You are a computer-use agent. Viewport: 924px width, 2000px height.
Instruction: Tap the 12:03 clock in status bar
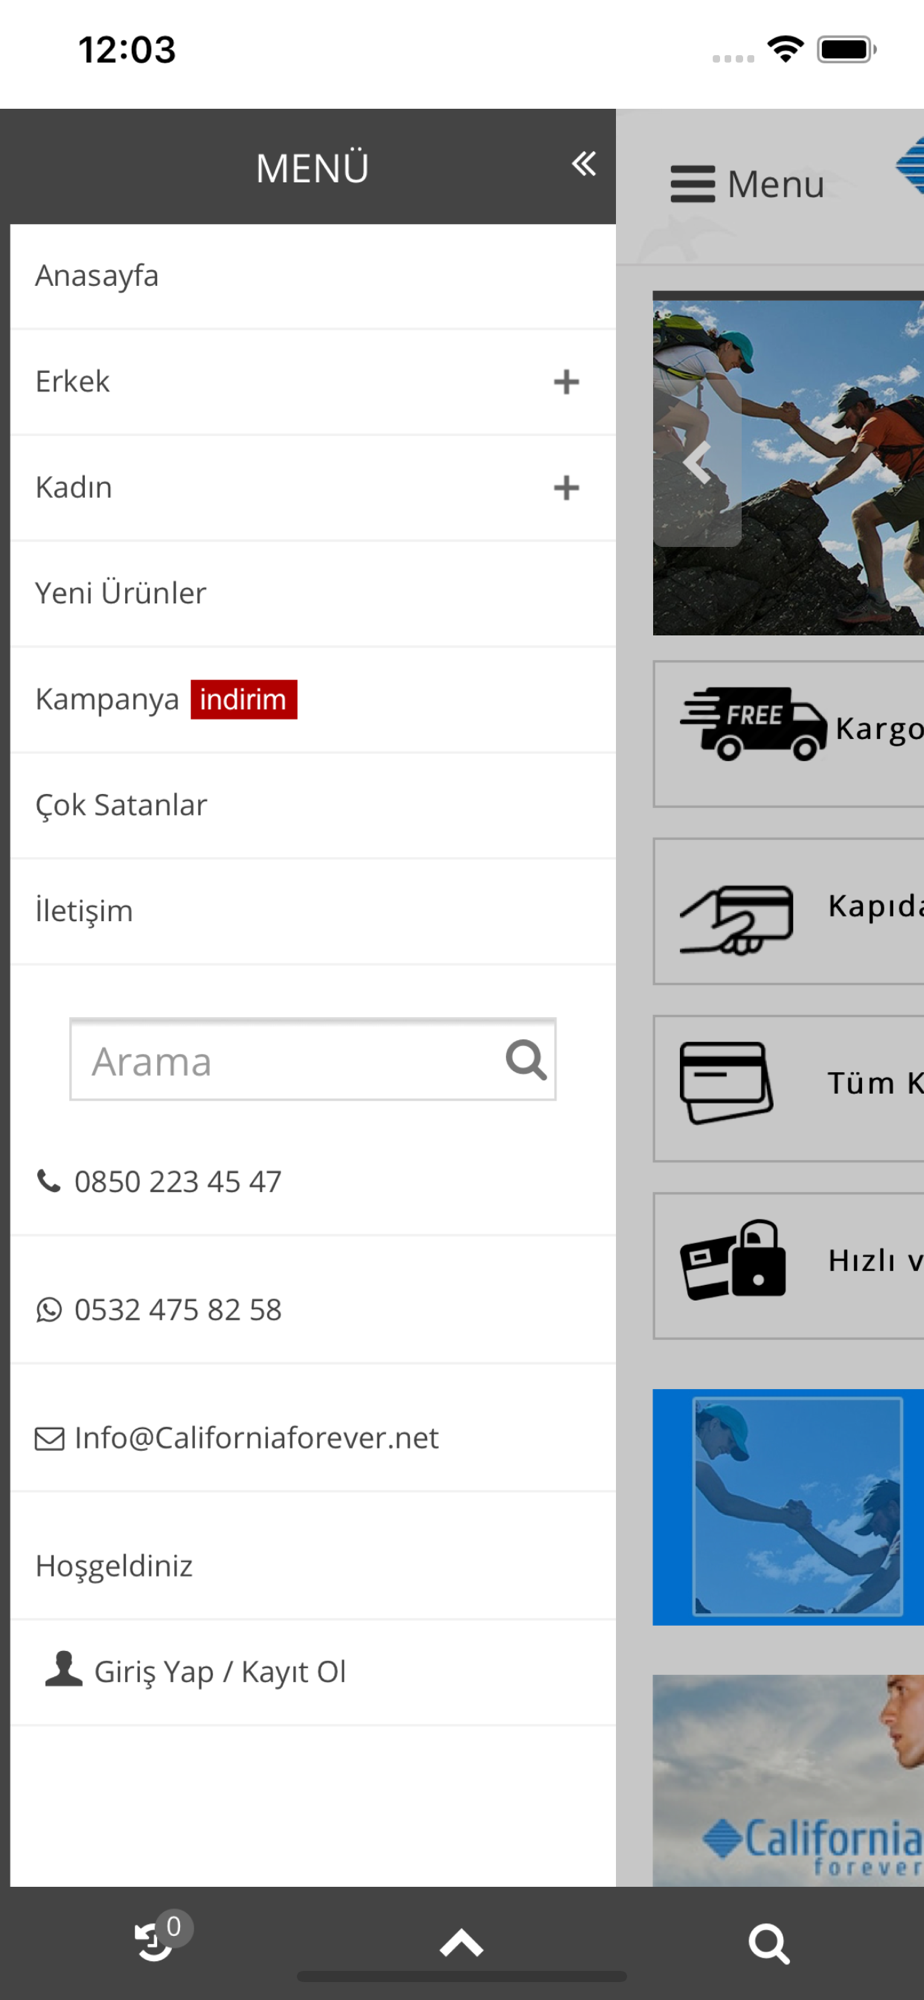tap(127, 50)
